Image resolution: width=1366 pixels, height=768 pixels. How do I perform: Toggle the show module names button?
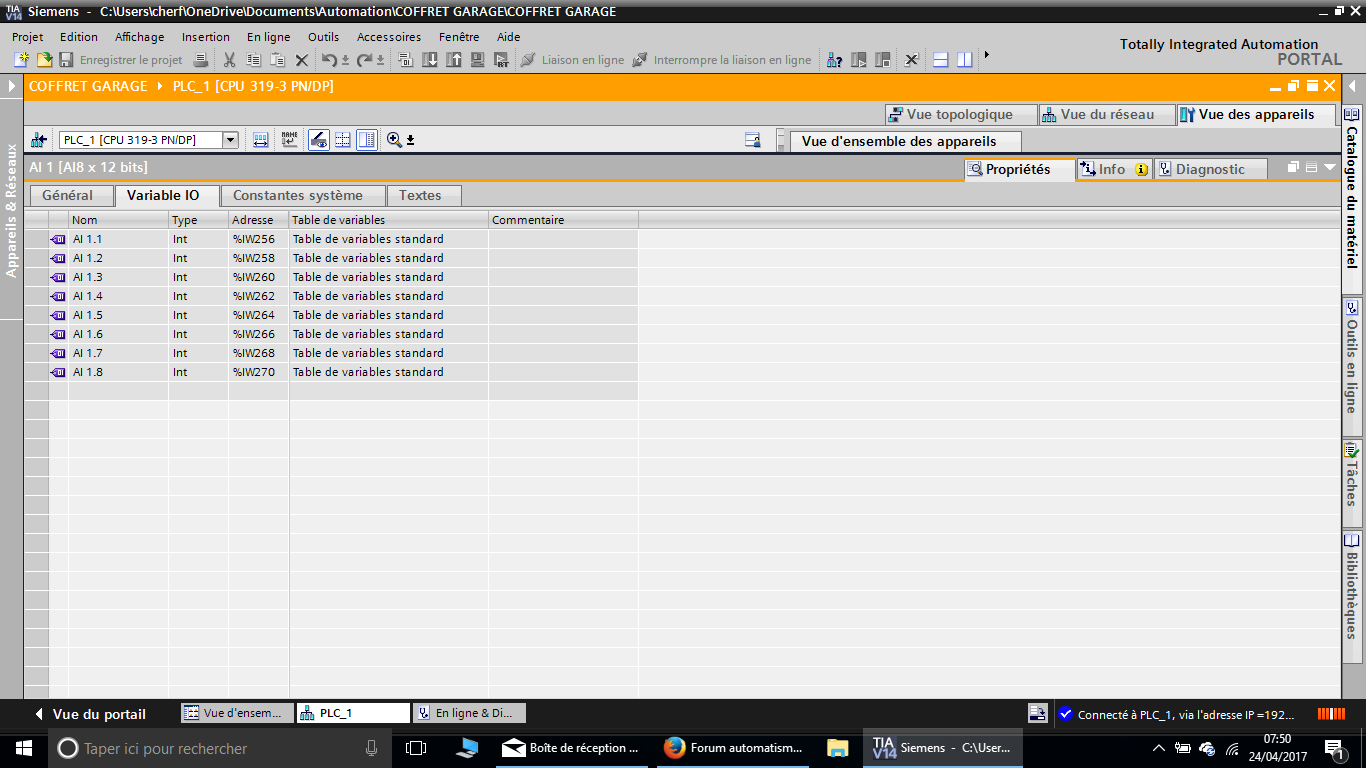tap(289, 140)
